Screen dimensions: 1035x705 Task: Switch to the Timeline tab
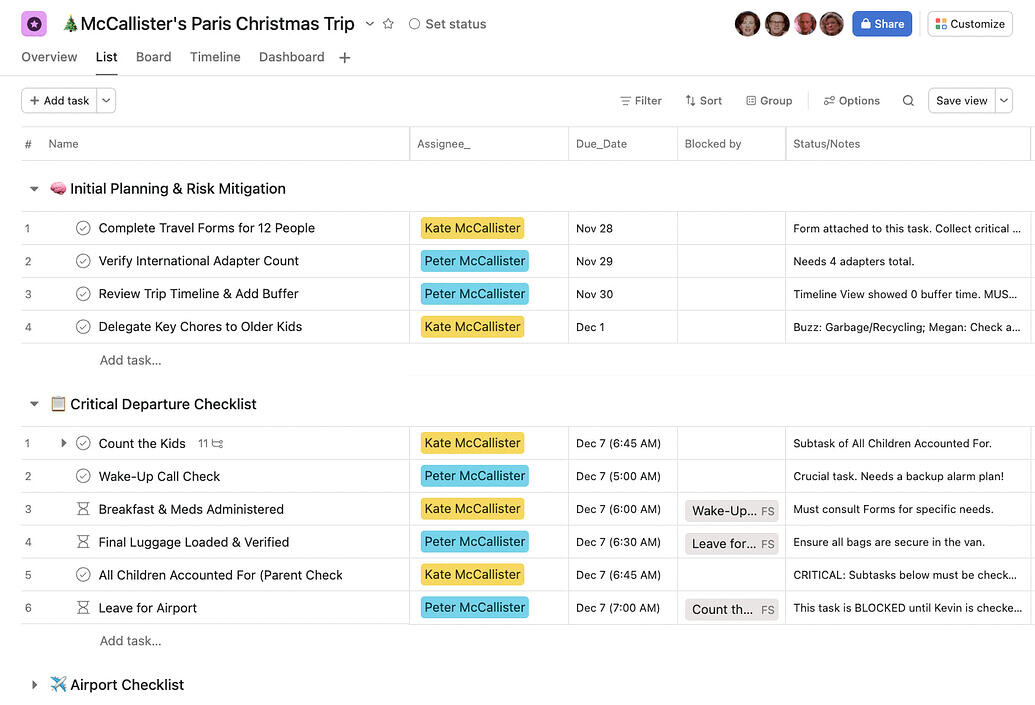click(x=215, y=57)
